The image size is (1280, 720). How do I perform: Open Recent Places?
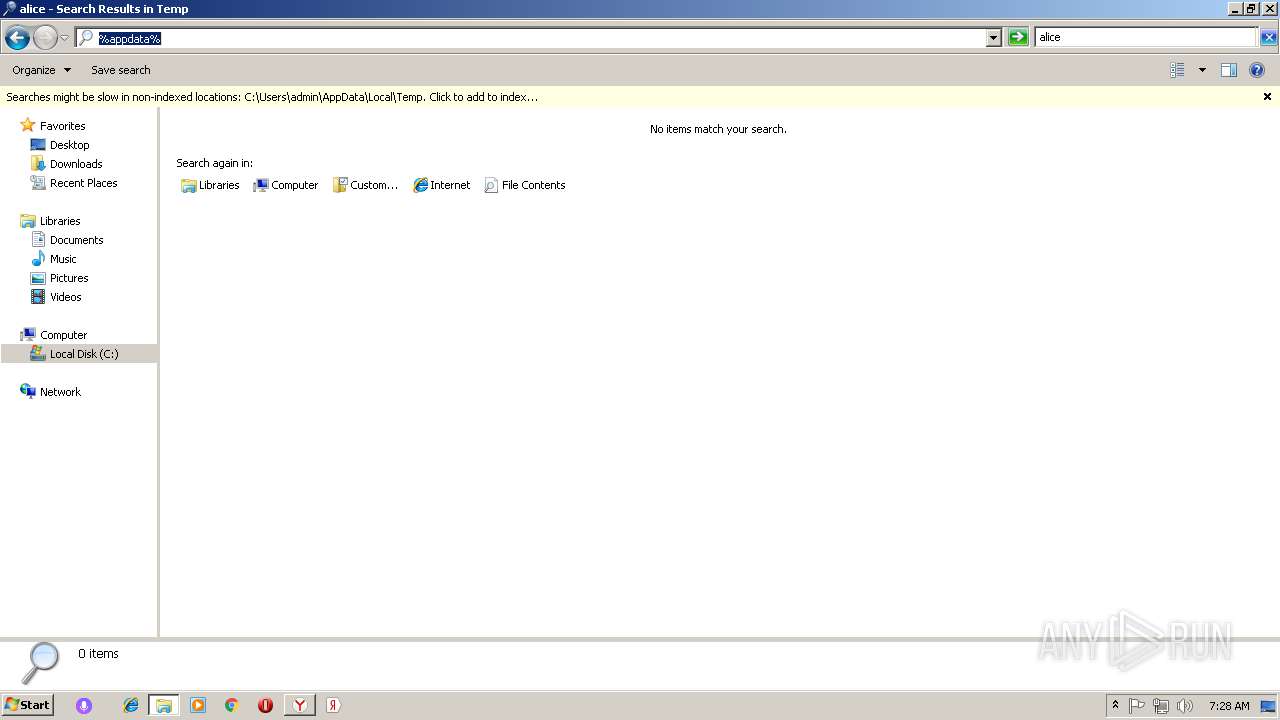coord(83,183)
